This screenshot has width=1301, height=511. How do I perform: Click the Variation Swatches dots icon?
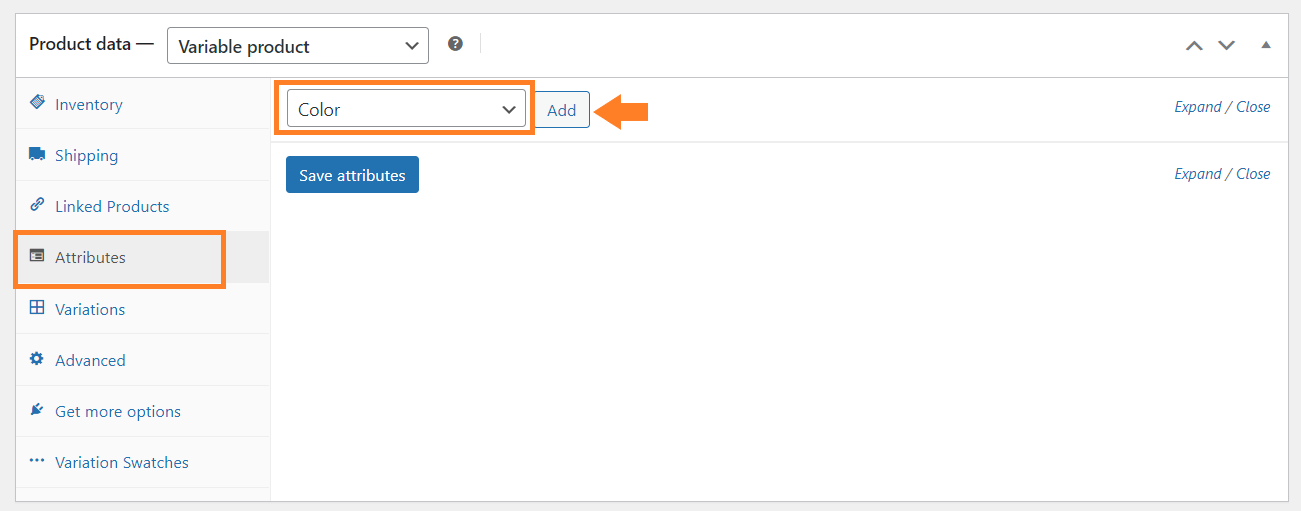tap(37, 461)
